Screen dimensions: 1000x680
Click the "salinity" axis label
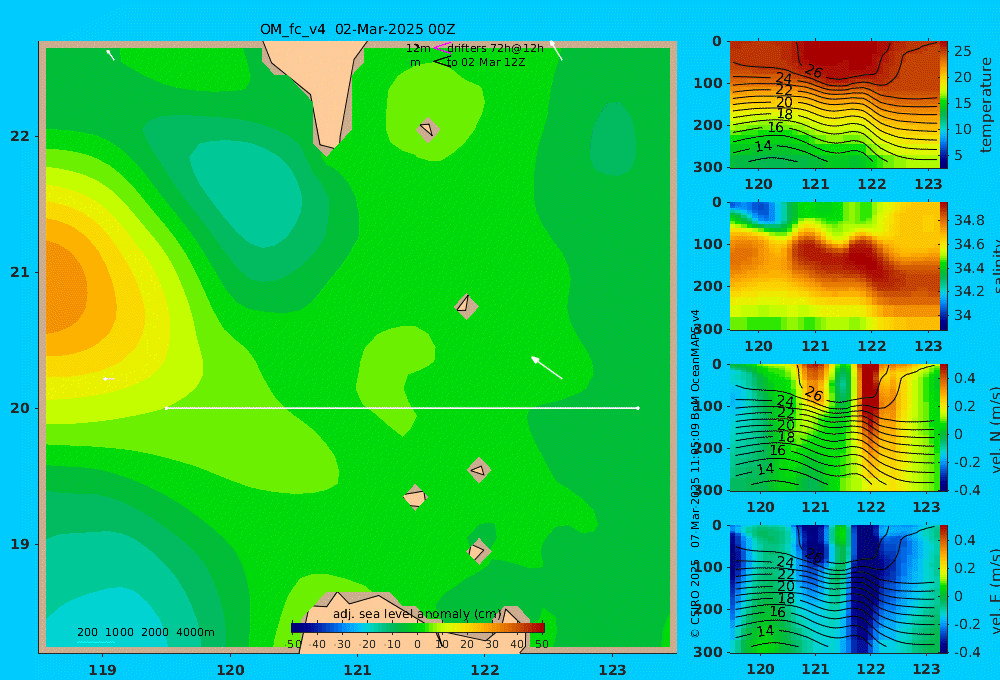pyautogui.click(x=994, y=267)
